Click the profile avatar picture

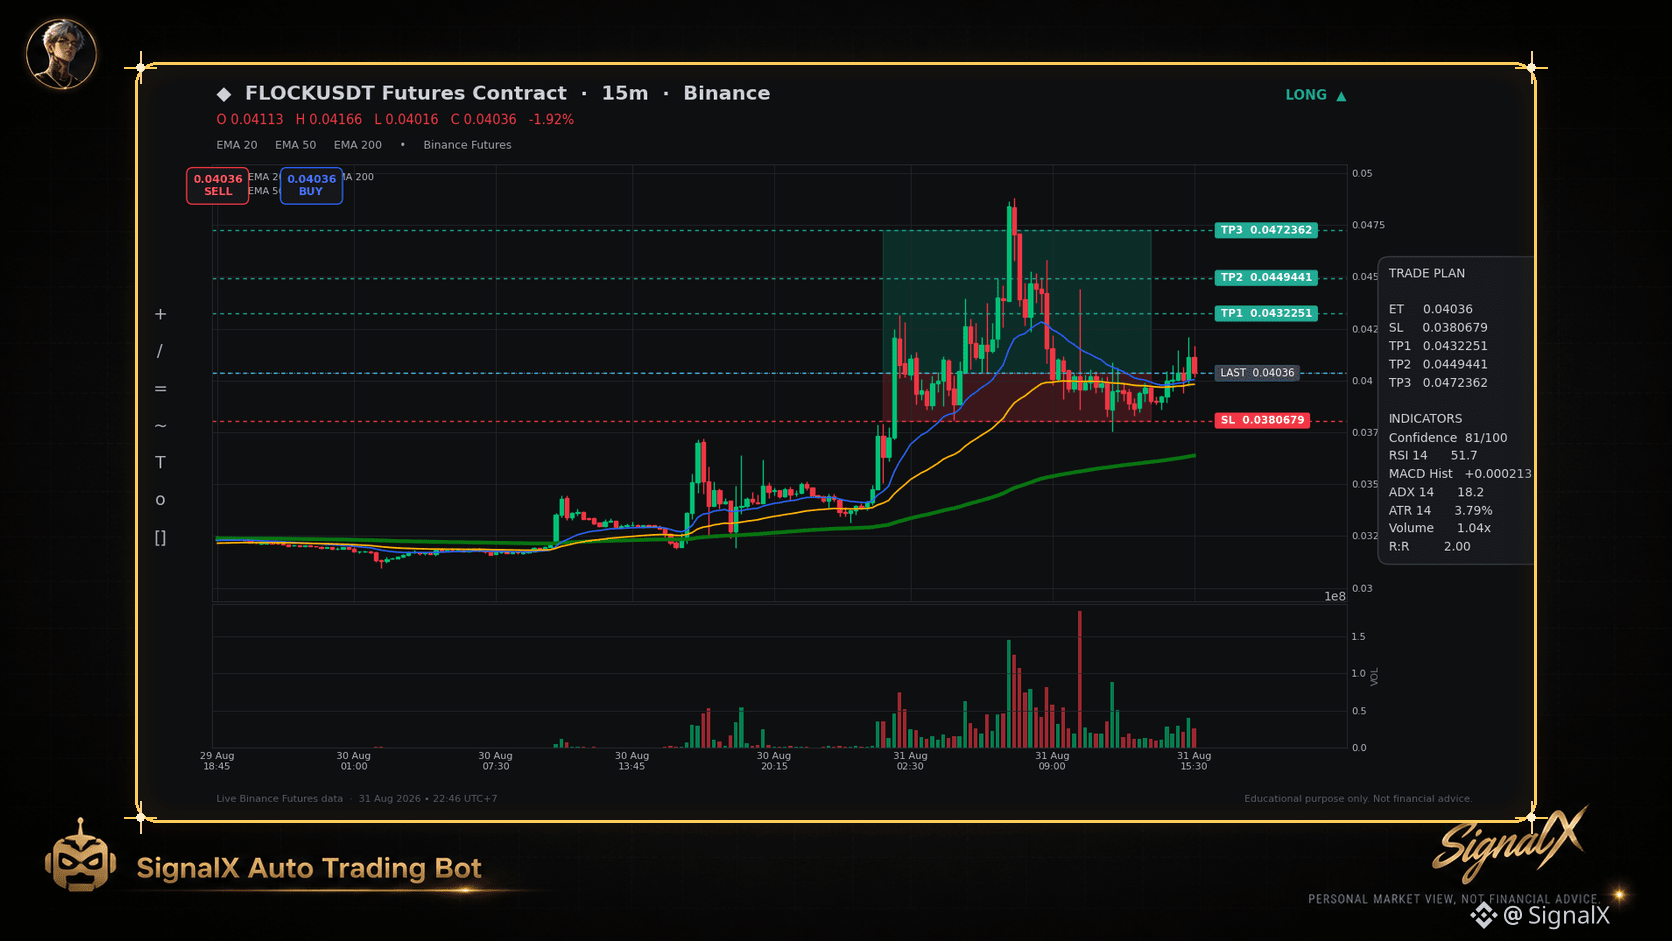point(61,54)
